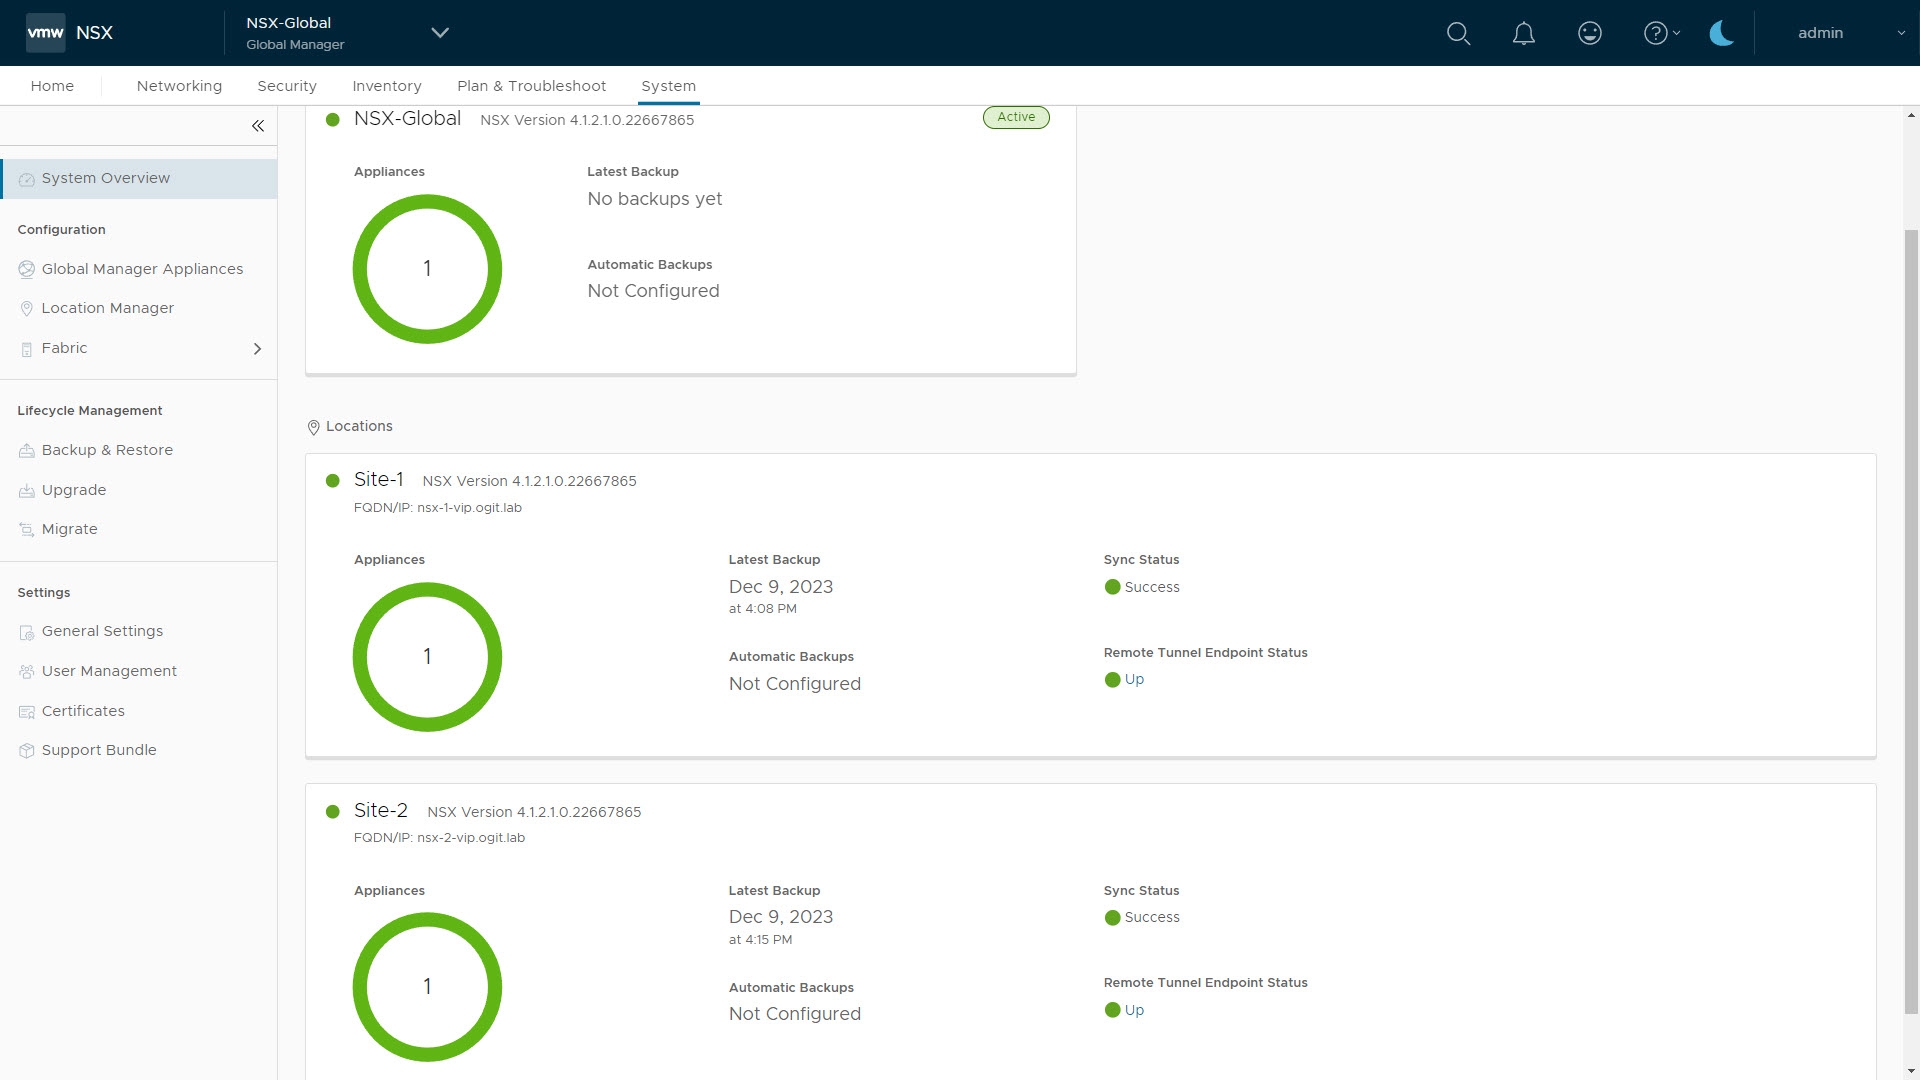
Task: Open the notifications bell
Action: [x=1523, y=33]
